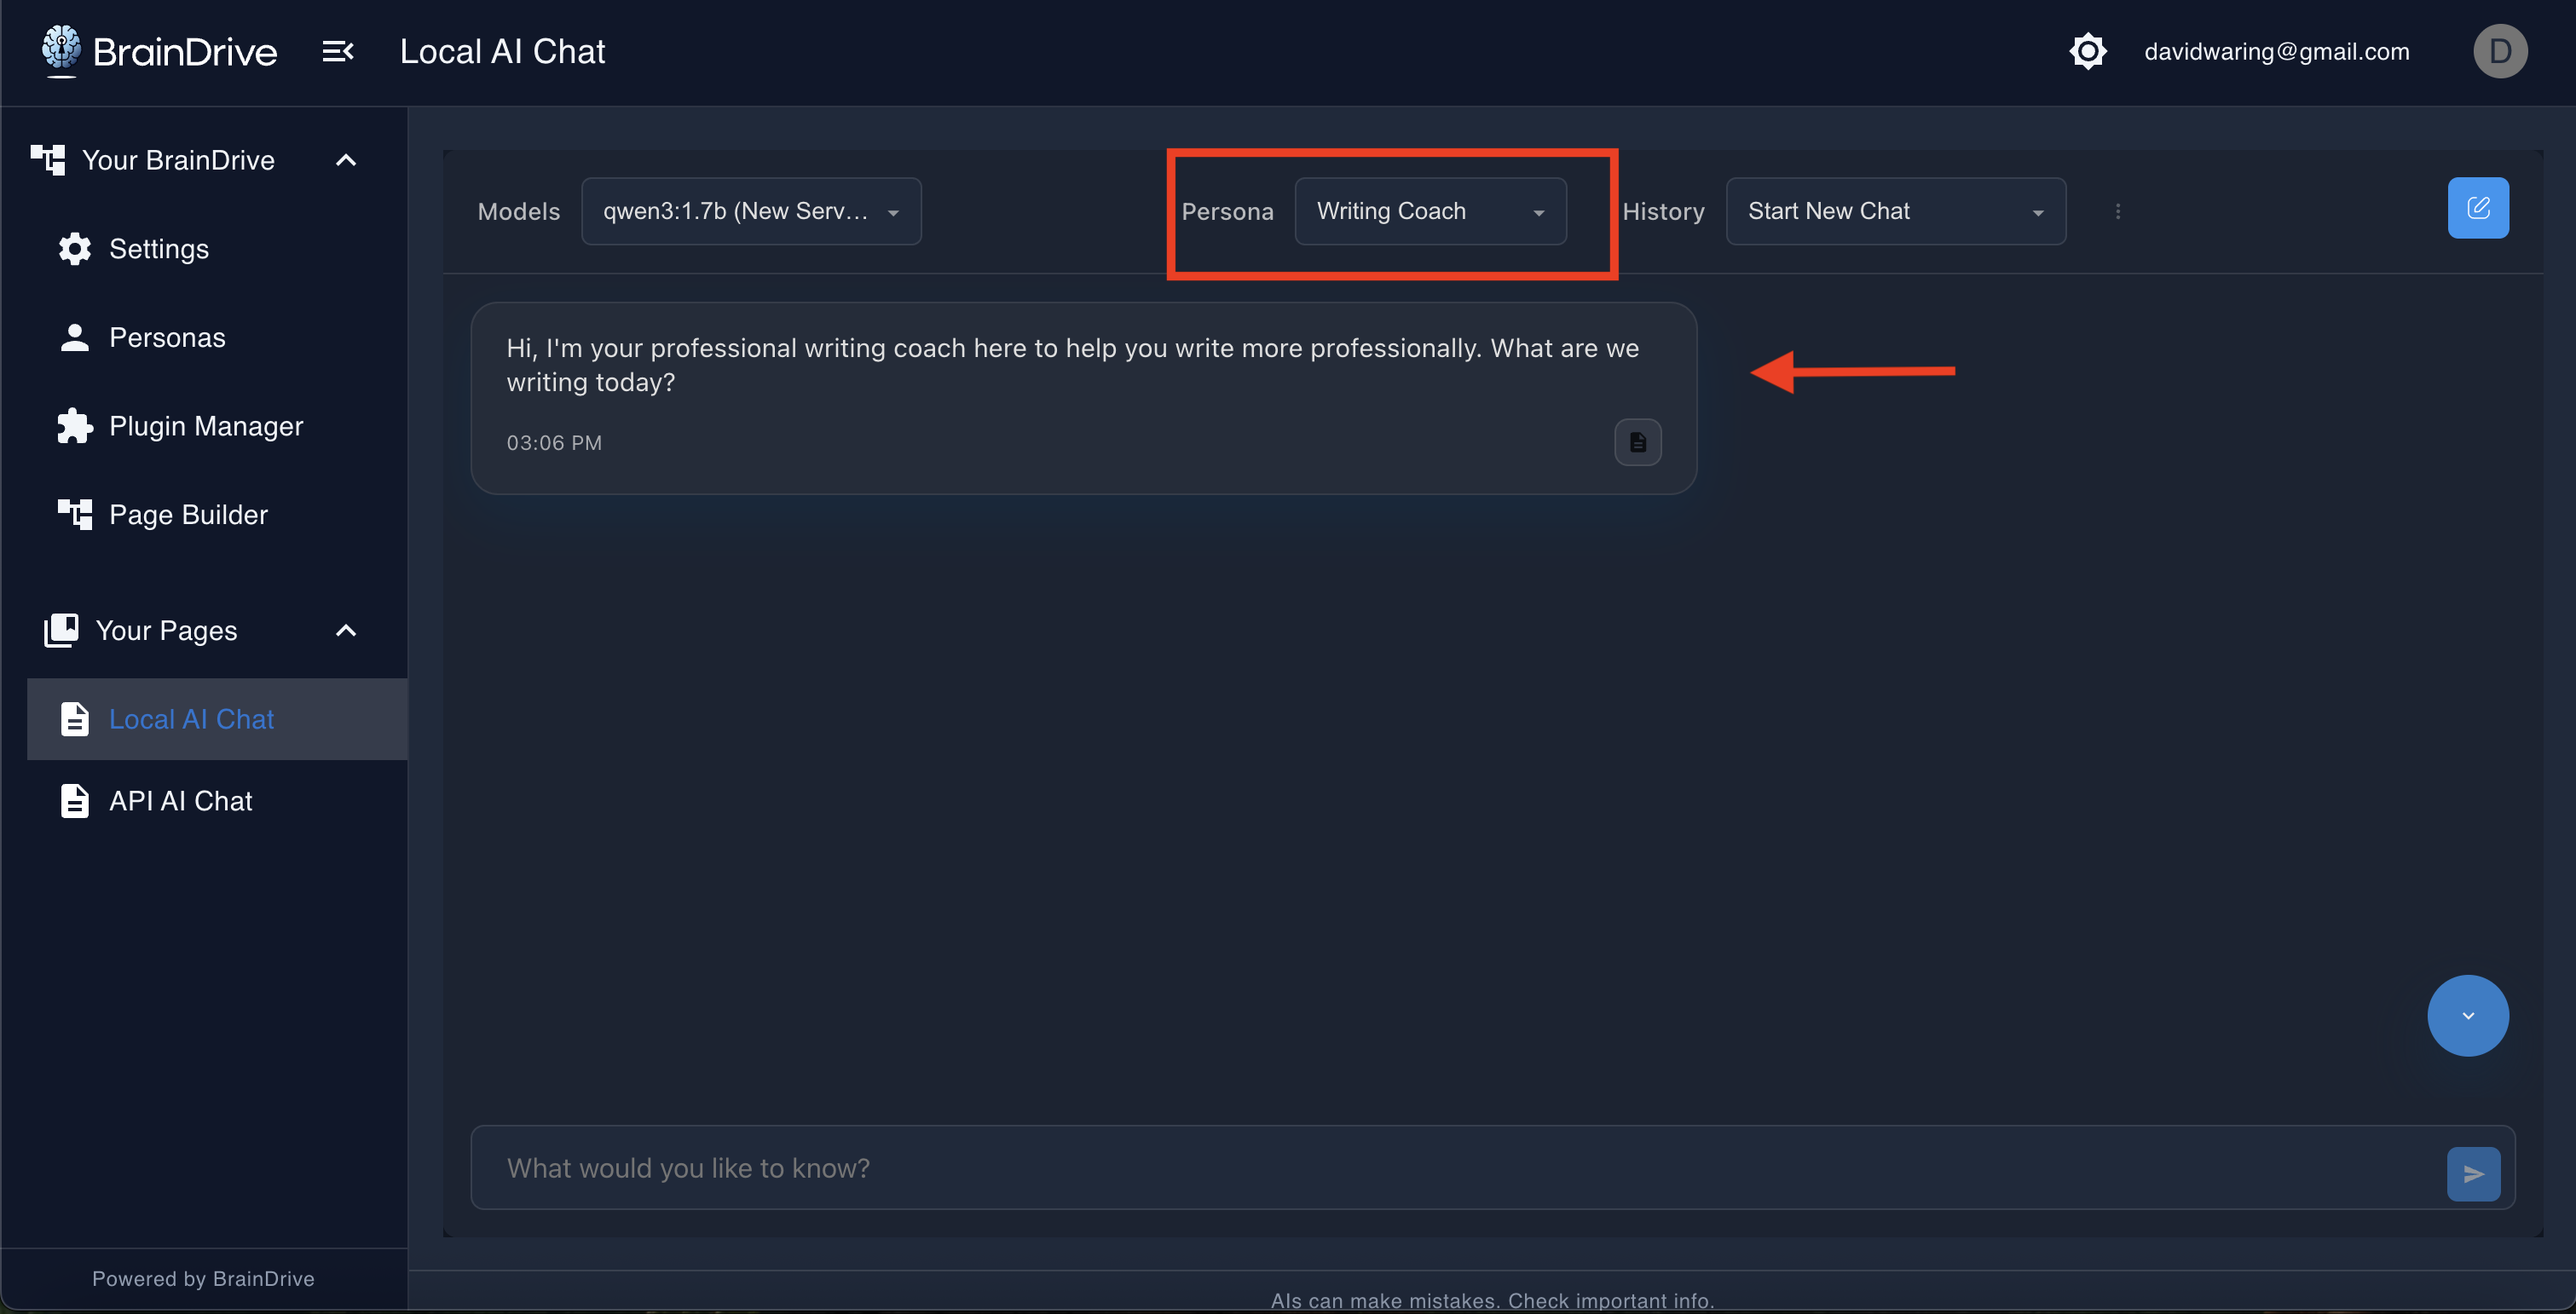Open Settings in the sidebar

(x=158, y=249)
